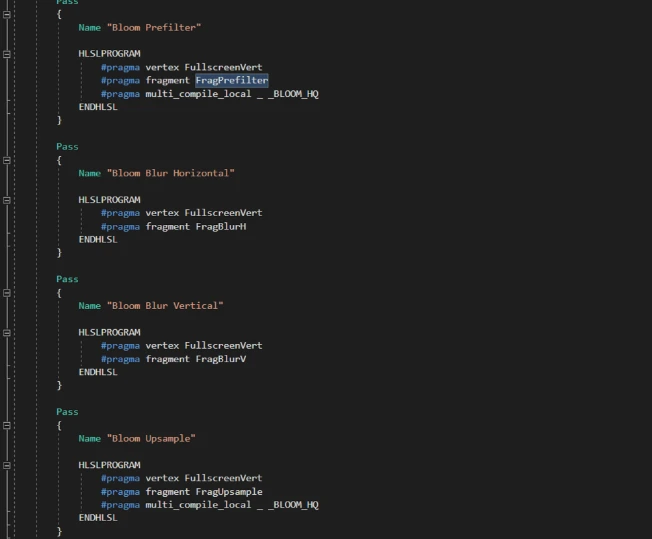Click the FragBlurH fragment function name

pyautogui.click(x=220, y=226)
